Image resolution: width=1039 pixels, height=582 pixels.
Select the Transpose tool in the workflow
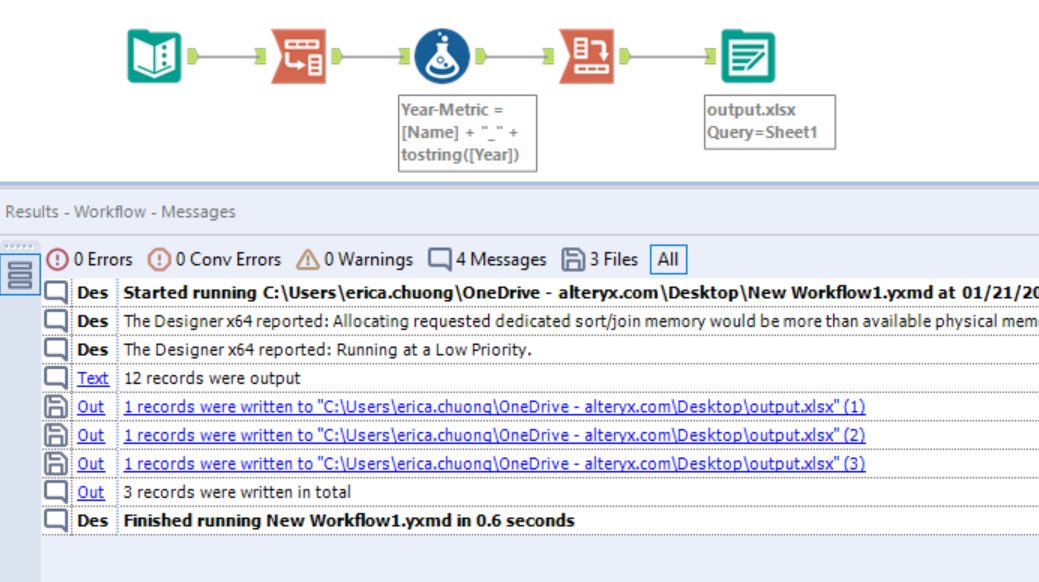click(300, 55)
